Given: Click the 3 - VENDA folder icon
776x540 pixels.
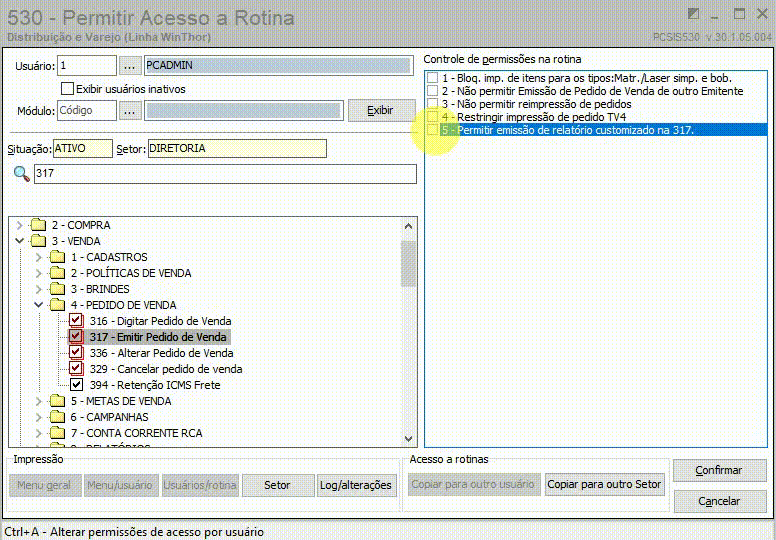Looking at the screenshot, I should point(38,242).
